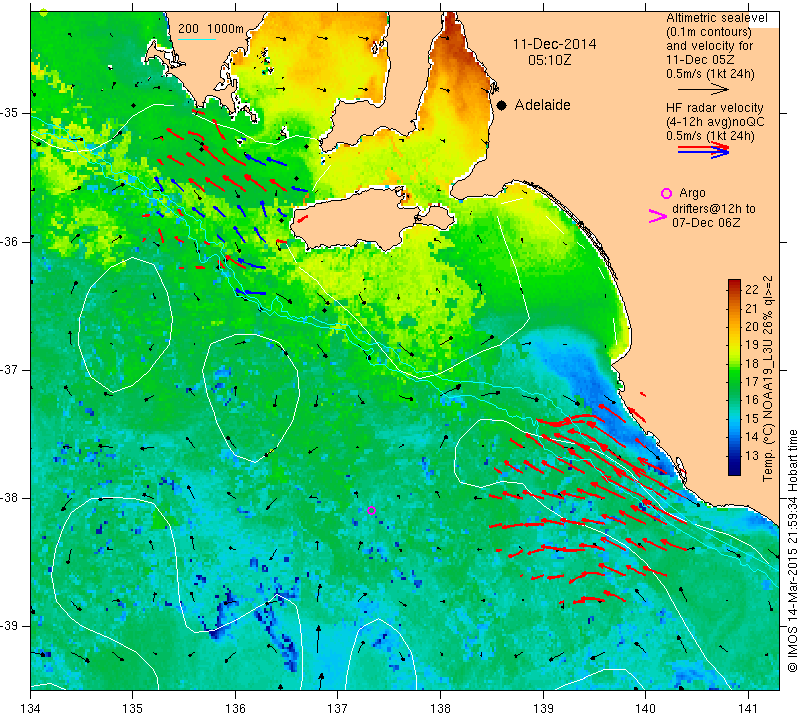The width and height of the screenshot is (800, 720).
Task: Click the '0.5m/s (1kt 24h)' altimetric scale text
Action: click(710, 73)
